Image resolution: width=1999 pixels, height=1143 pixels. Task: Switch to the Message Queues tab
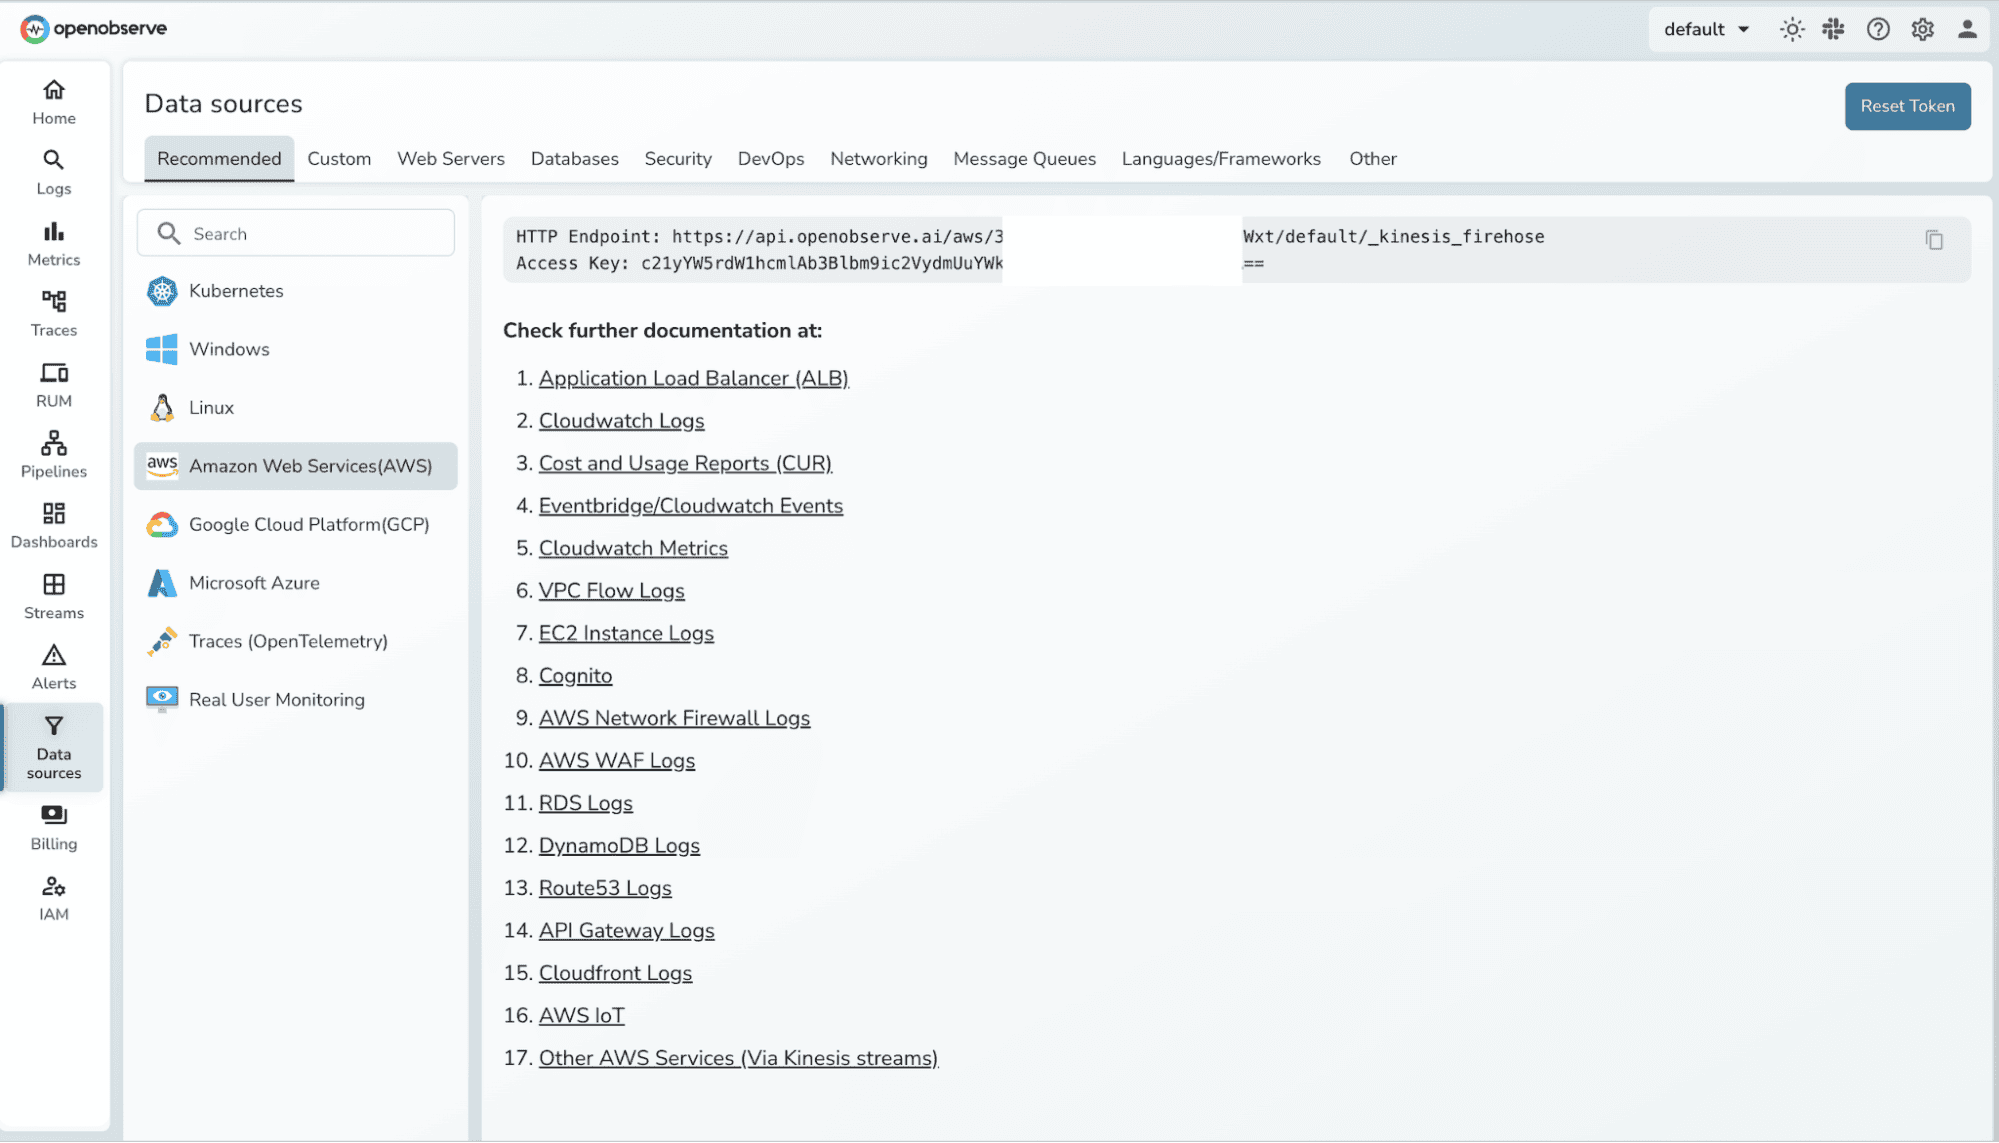pos(1024,158)
